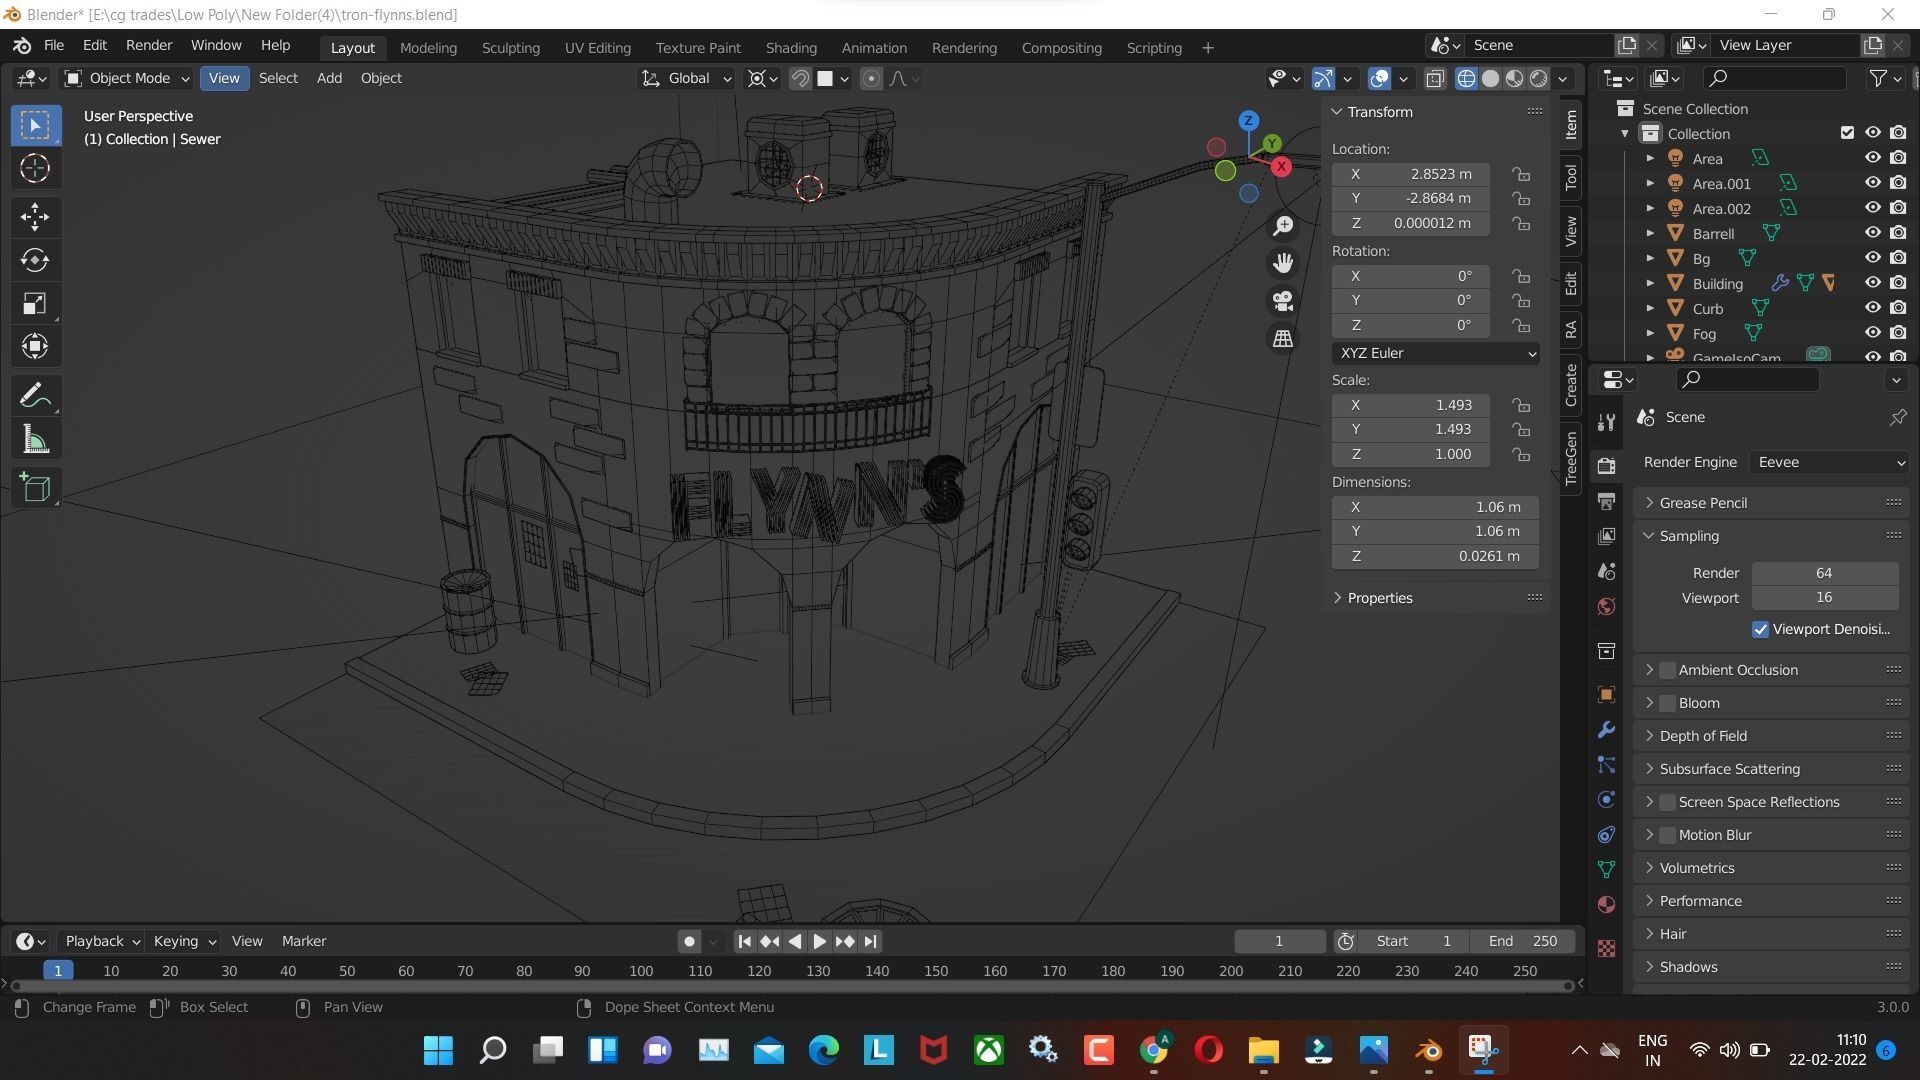Open the Tool properties tab icon
Screen dimensions: 1920x1080
(1606, 423)
